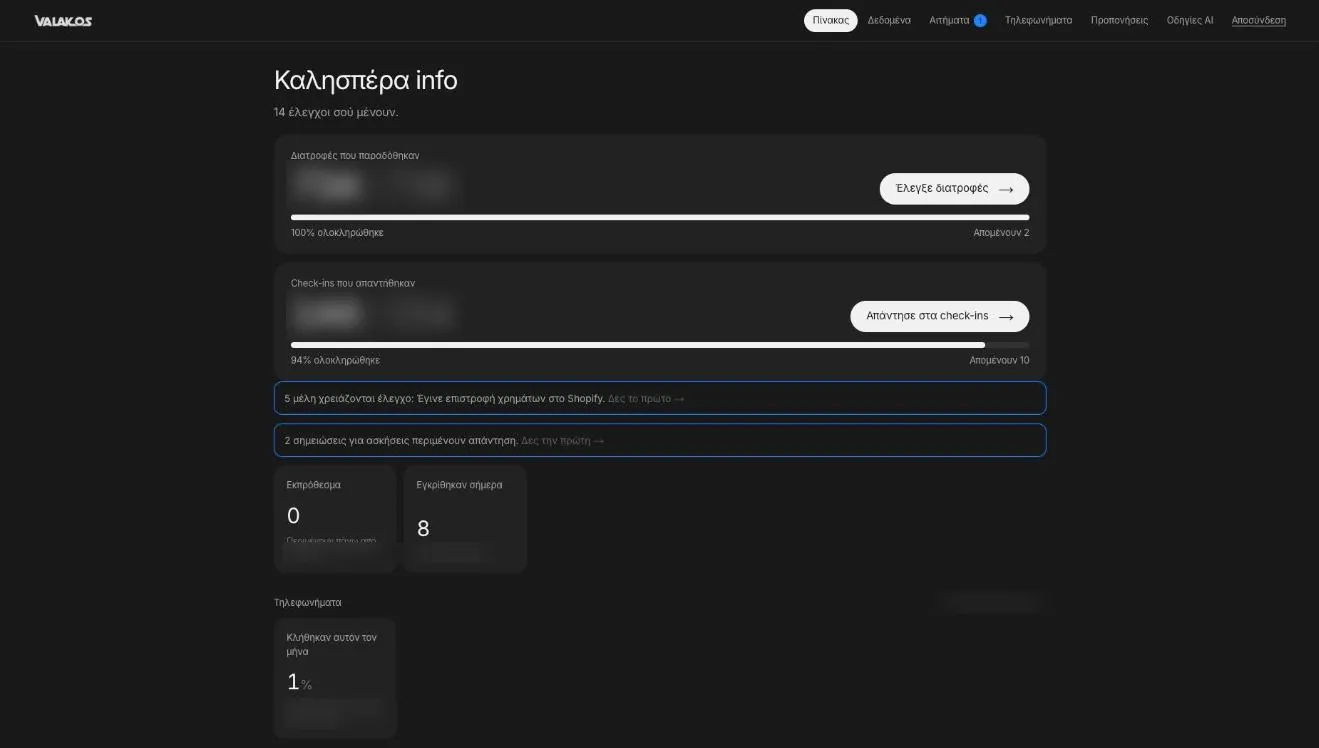Open the Πίνακας tab
Viewport: 1319px width, 748px height.
click(830, 20)
